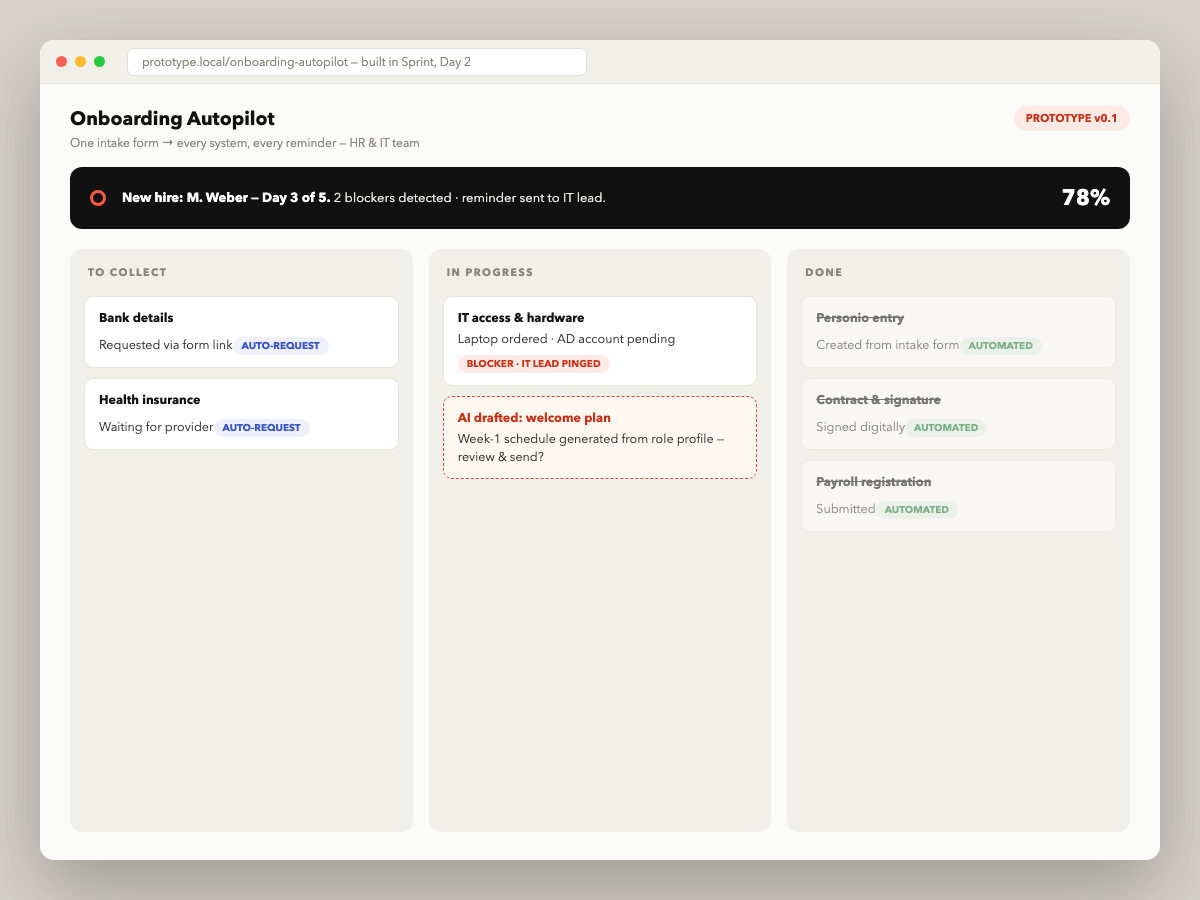Click the red status ring in the banner
The image size is (1200, 900).
point(98,198)
